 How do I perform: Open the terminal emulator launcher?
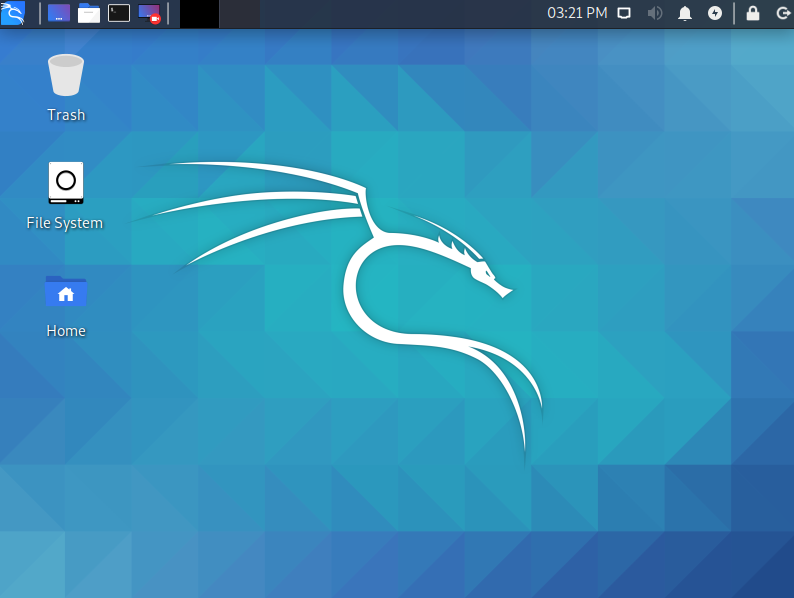click(119, 13)
